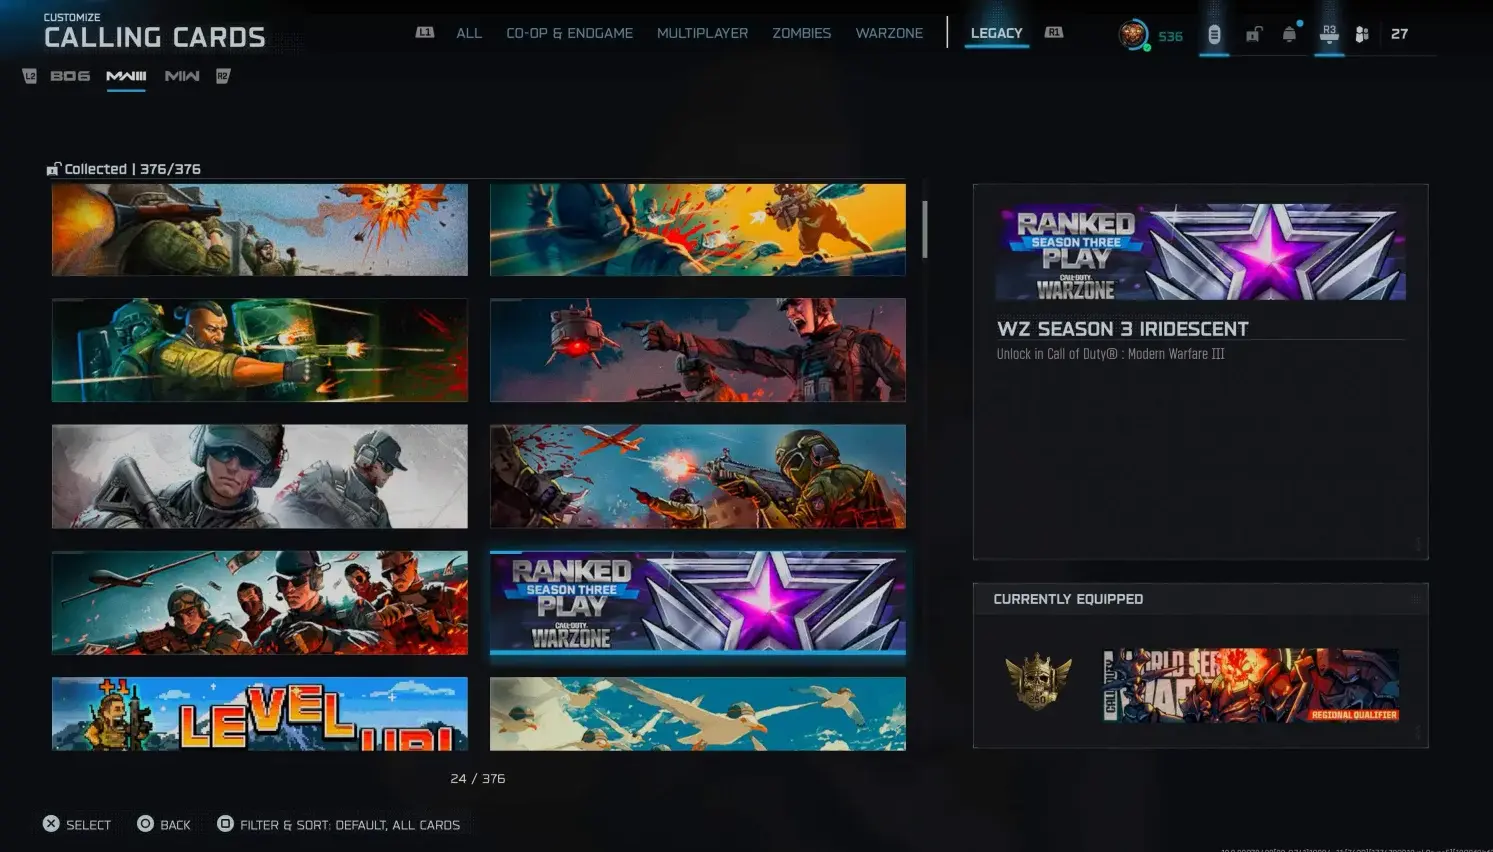Click the 'Collected | 376/376' label
The image size is (1493, 852).
(132, 169)
